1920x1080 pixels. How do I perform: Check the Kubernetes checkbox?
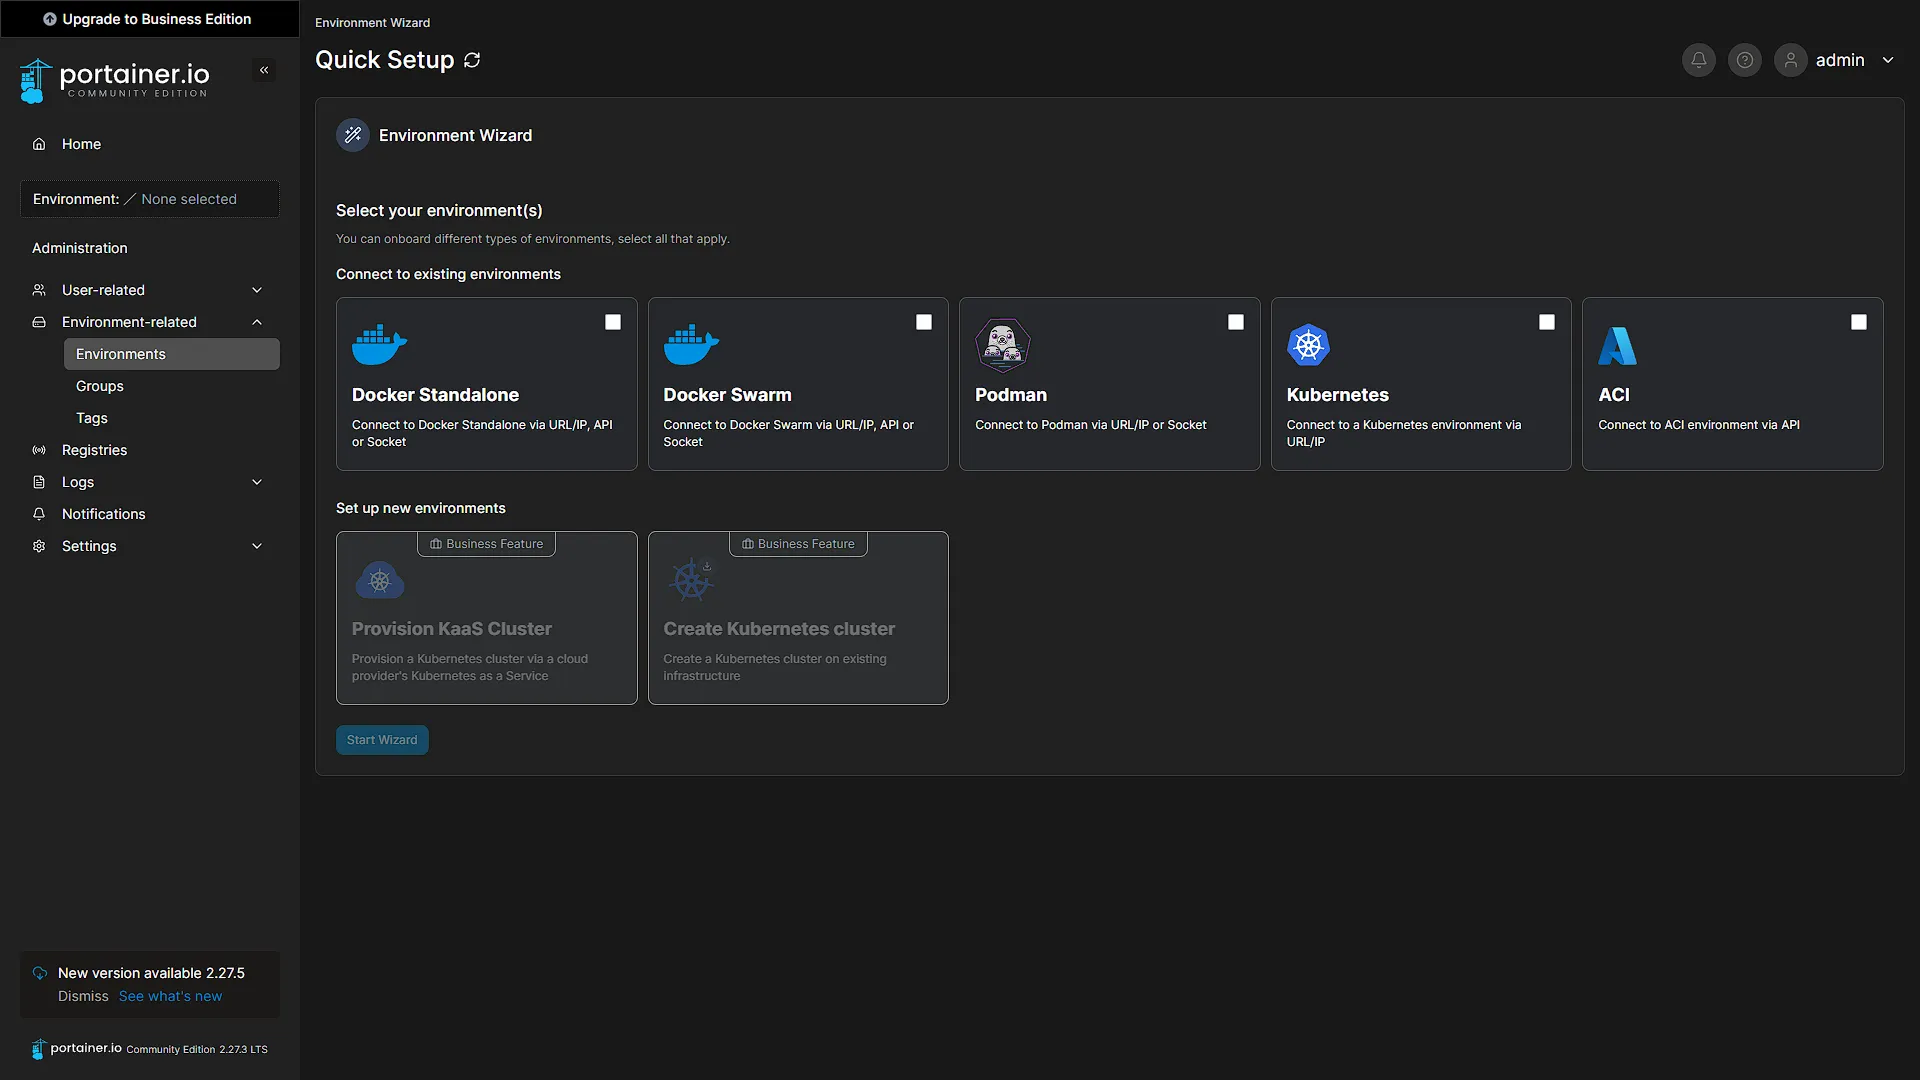(1547, 322)
